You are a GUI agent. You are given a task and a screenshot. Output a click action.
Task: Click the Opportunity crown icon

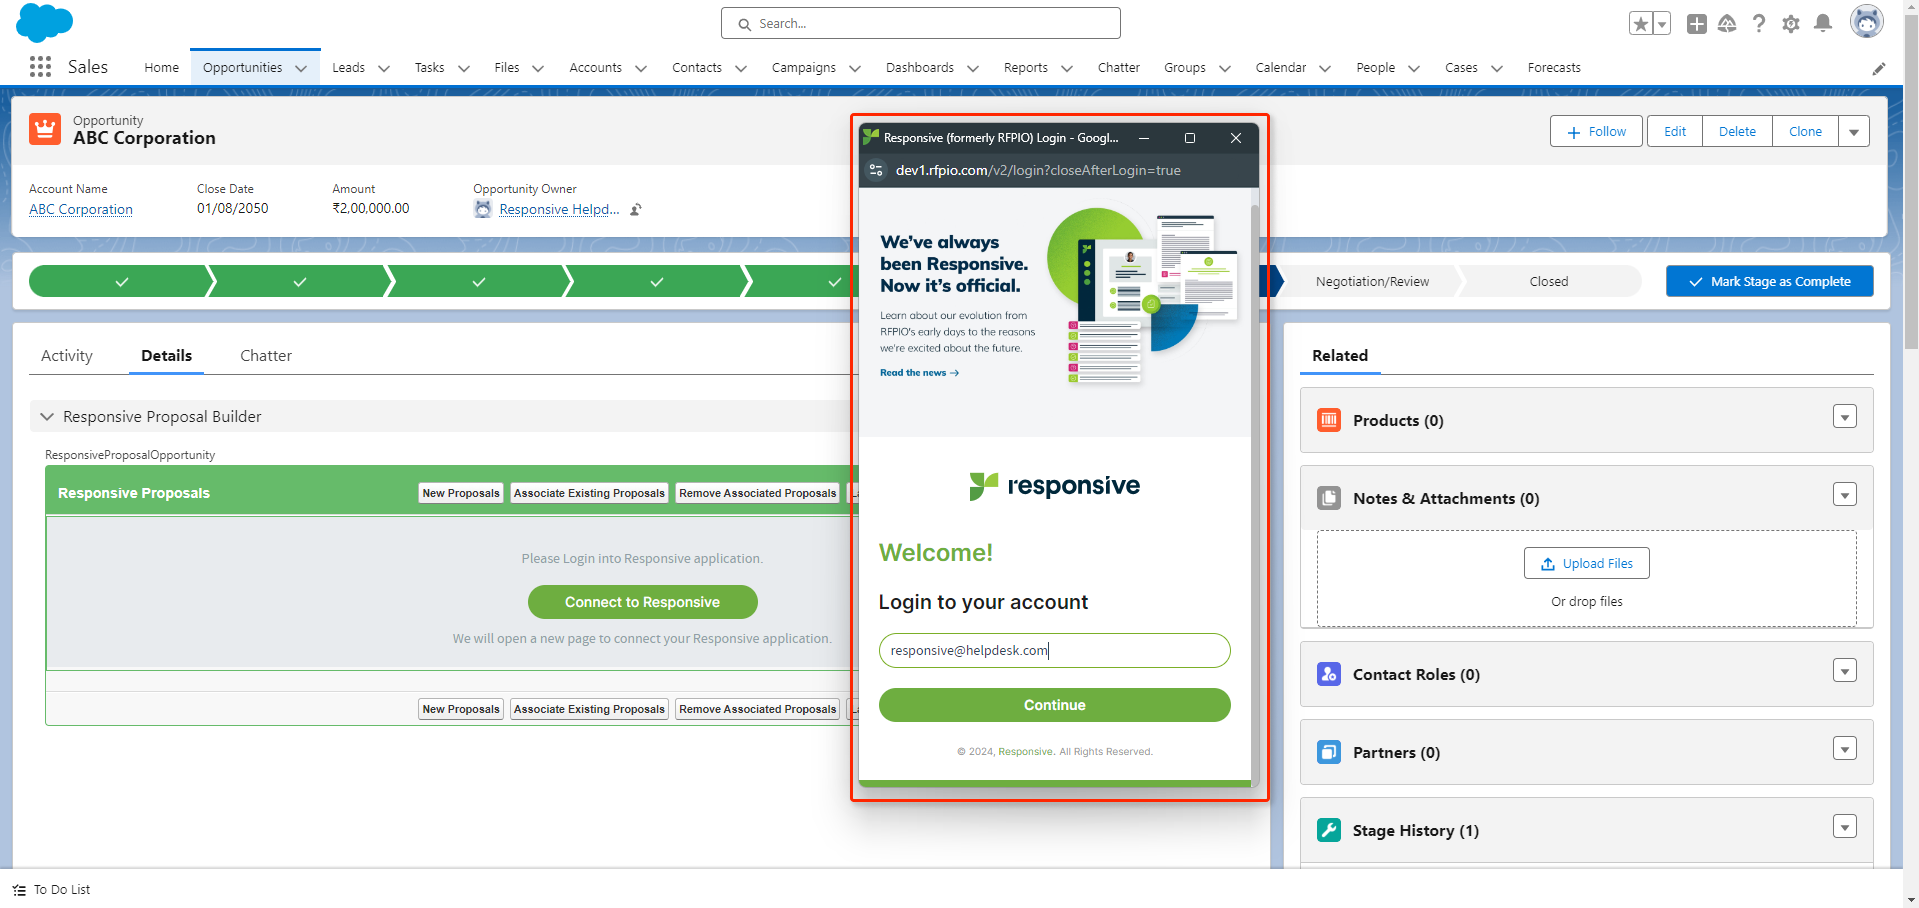point(45,129)
